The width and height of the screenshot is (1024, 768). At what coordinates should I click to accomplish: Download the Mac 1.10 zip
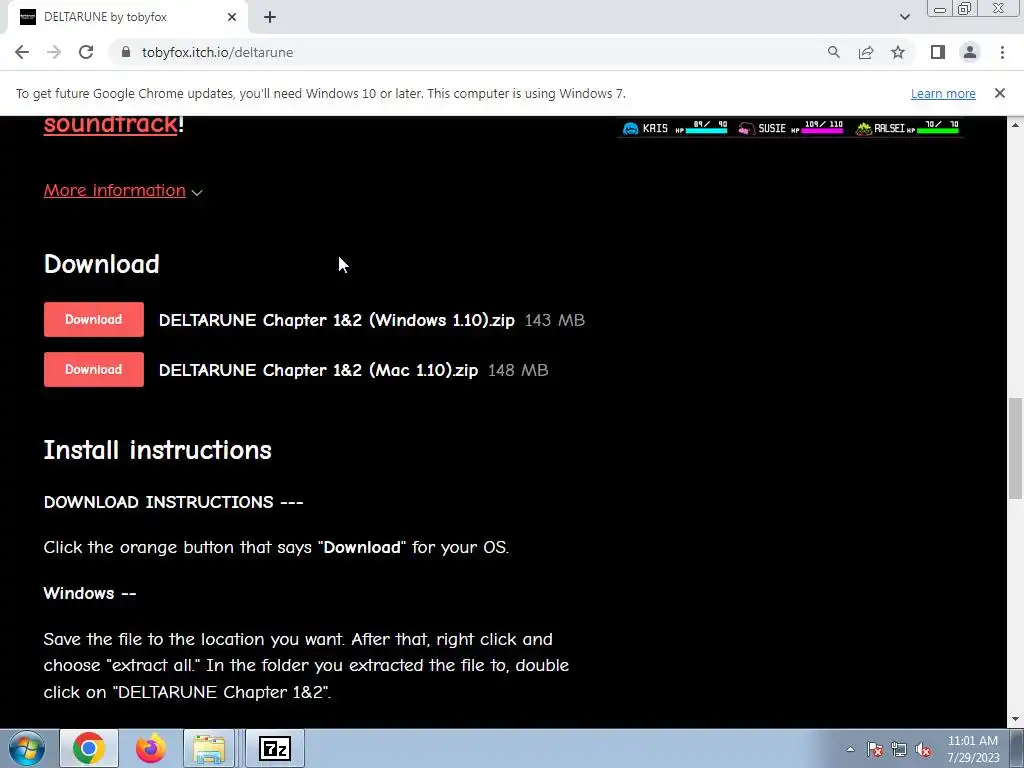click(93, 370)
